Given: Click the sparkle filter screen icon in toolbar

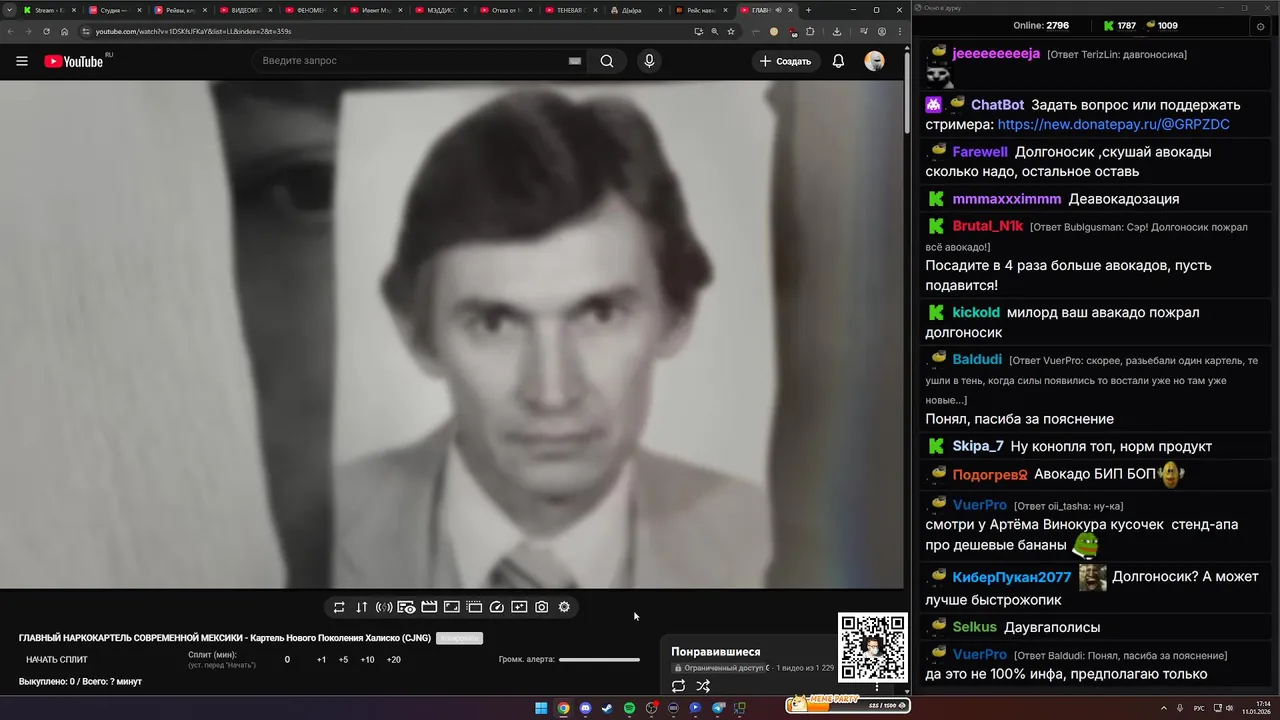Looking at the screenshot, I should [519, 607].
